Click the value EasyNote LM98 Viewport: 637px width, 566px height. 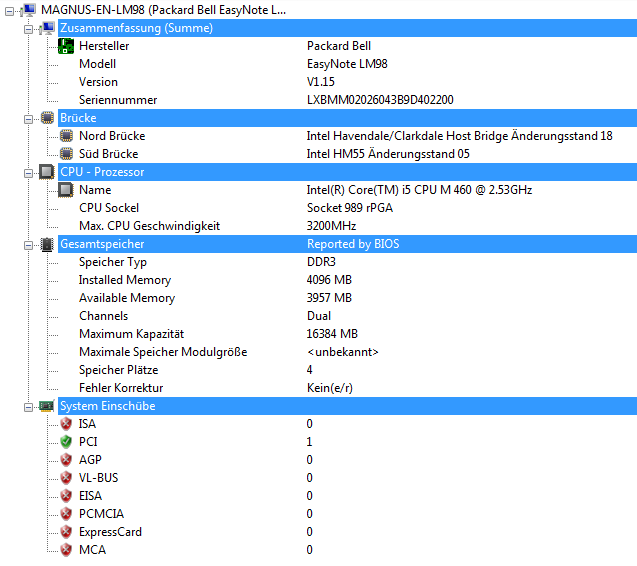tap(347, 64)
